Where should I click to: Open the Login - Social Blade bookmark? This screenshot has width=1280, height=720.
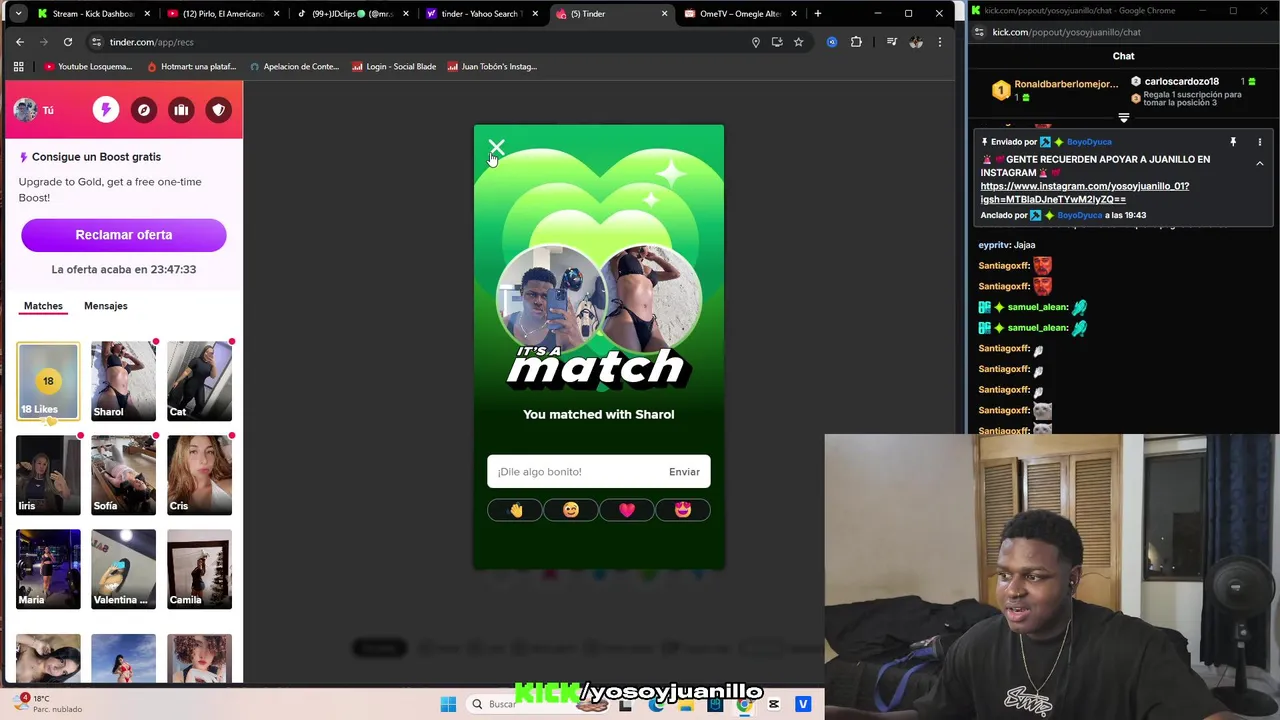(x=394, y=67)
